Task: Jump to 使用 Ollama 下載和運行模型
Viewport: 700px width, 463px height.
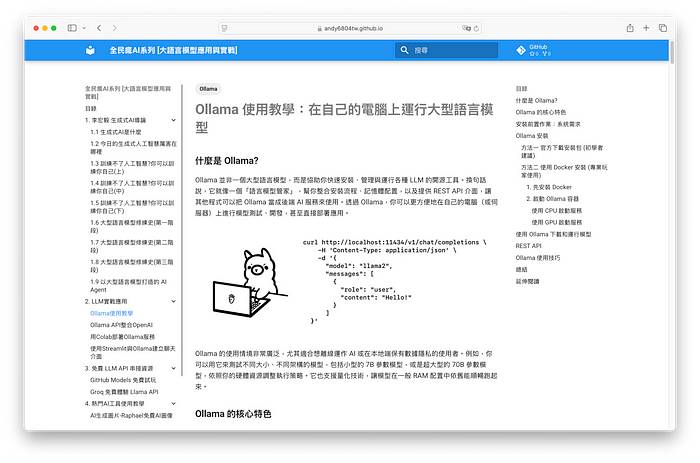Action: 554,234
